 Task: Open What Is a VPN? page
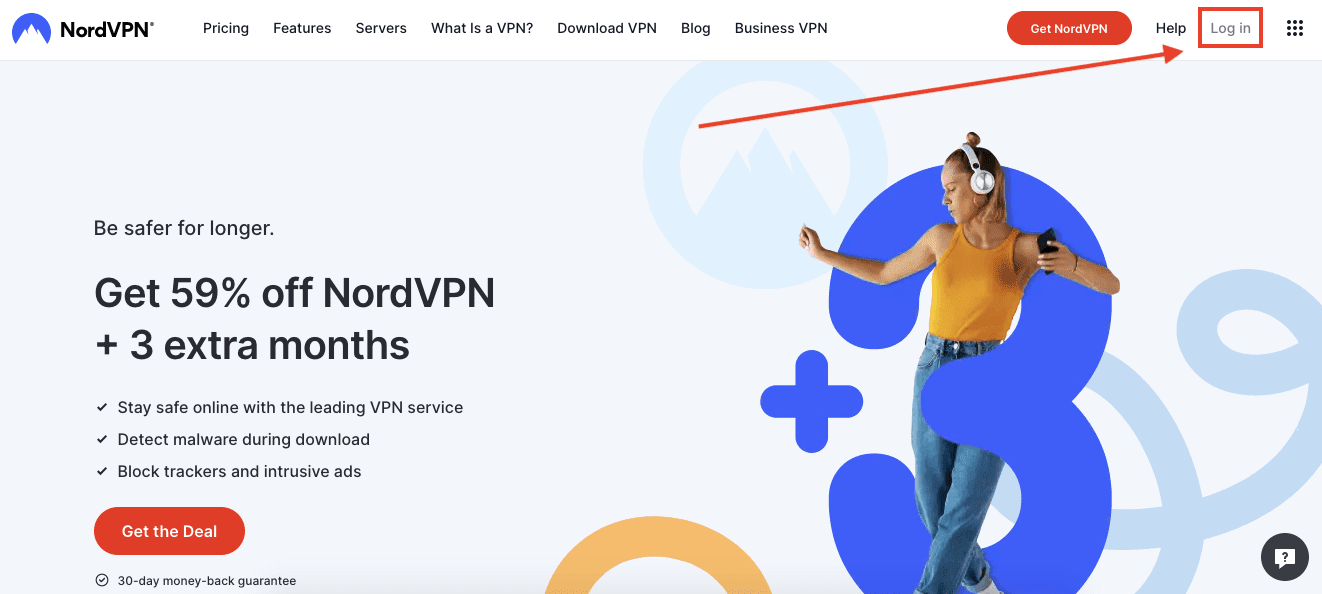482,28
